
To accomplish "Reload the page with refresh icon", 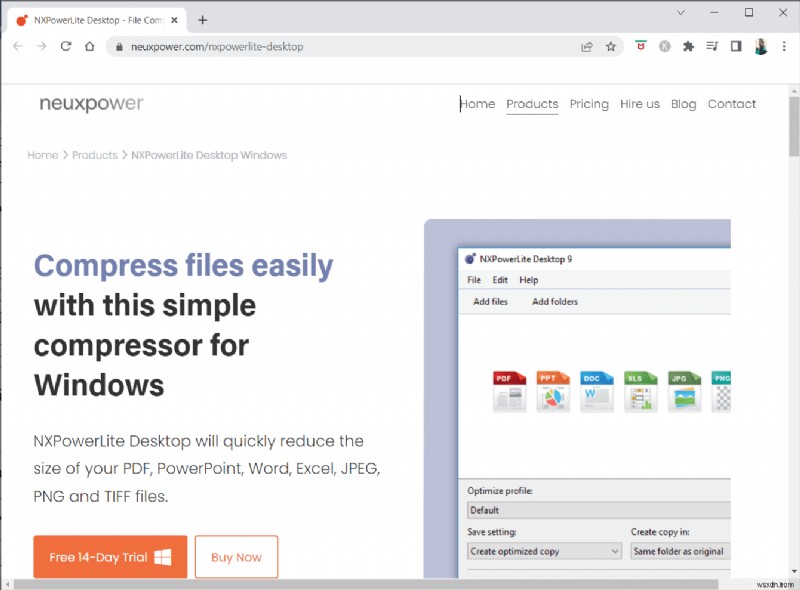I will point(66,46).
